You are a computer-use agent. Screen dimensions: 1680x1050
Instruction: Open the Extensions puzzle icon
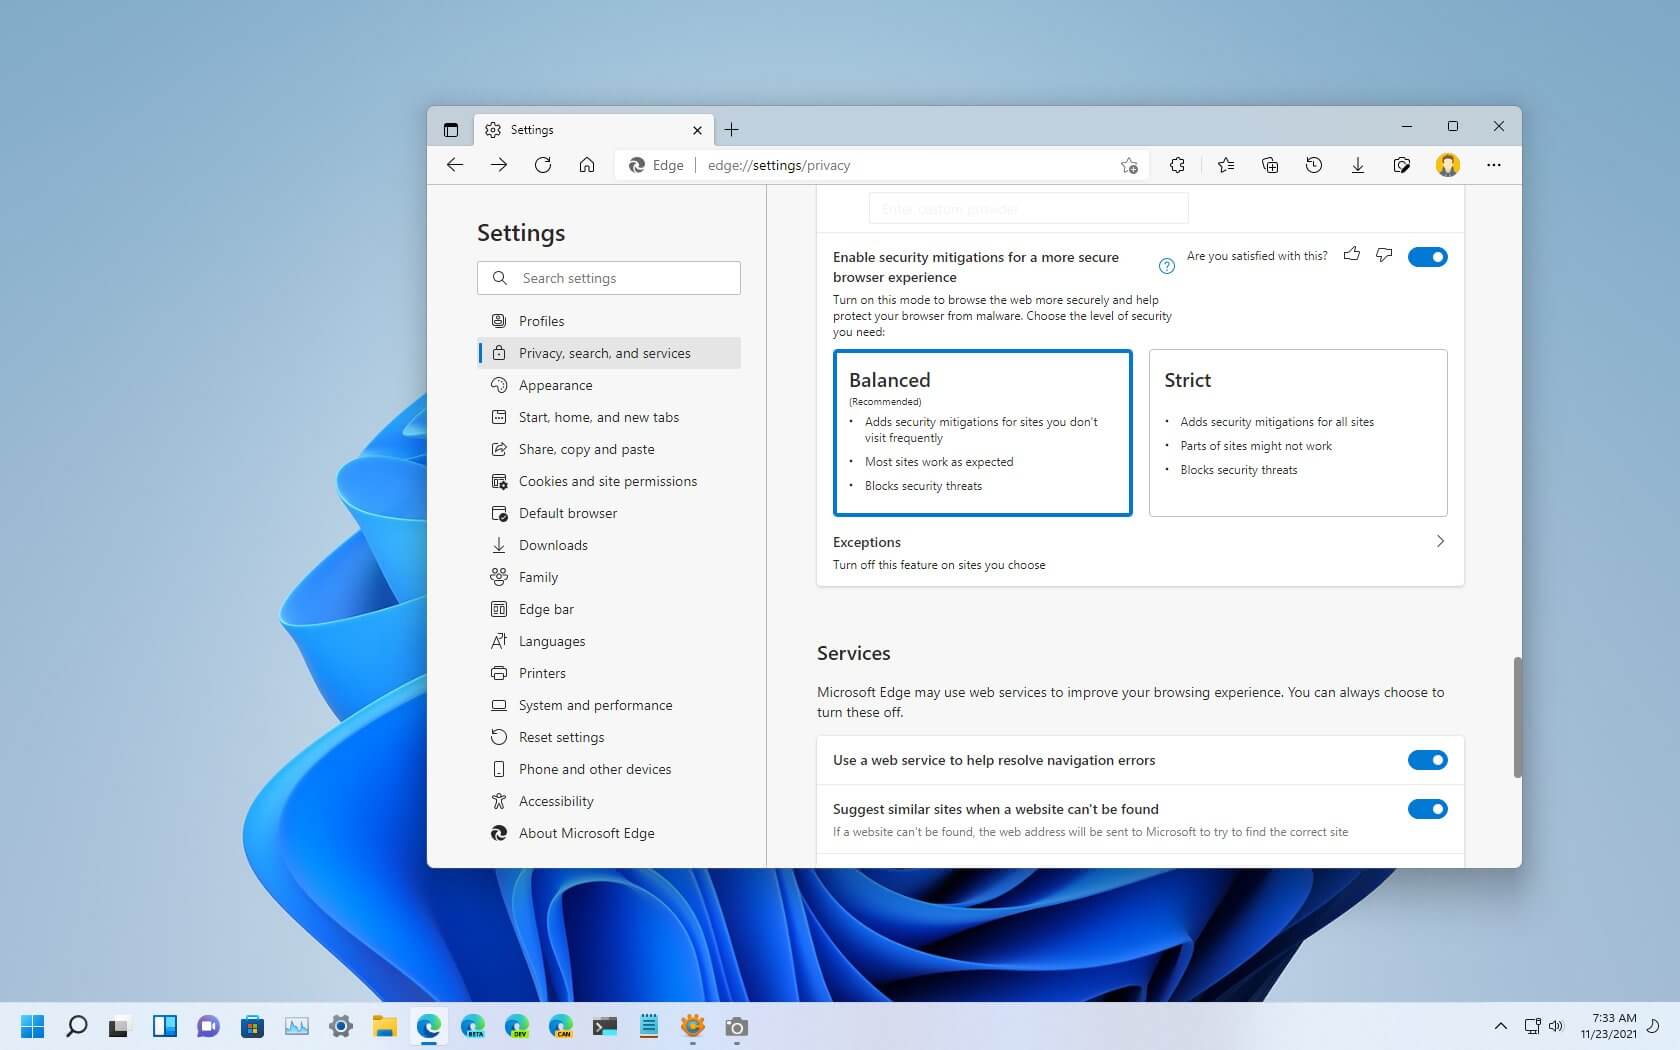click(x=1177, y=165)
